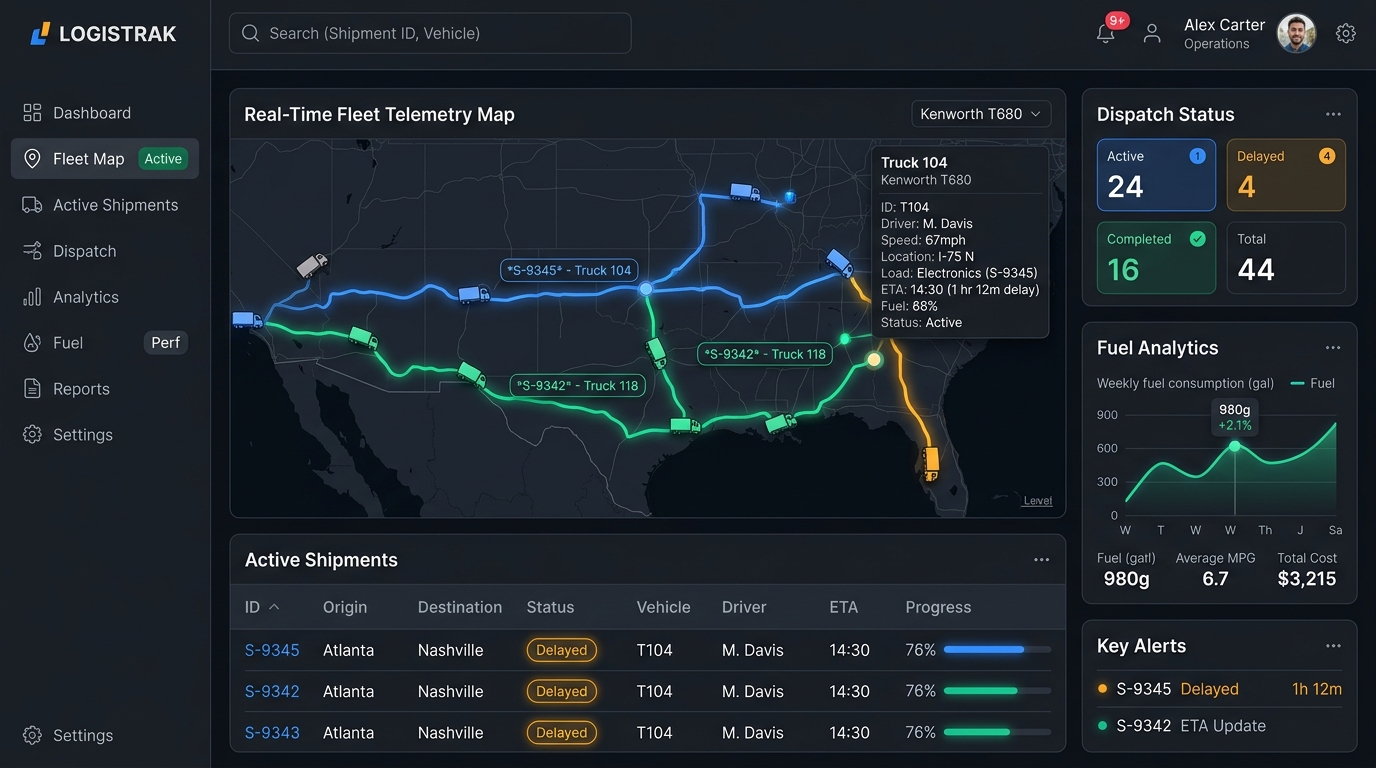
Task: Click the S-9342 ETA Update alert
Action: point(1220,726)
